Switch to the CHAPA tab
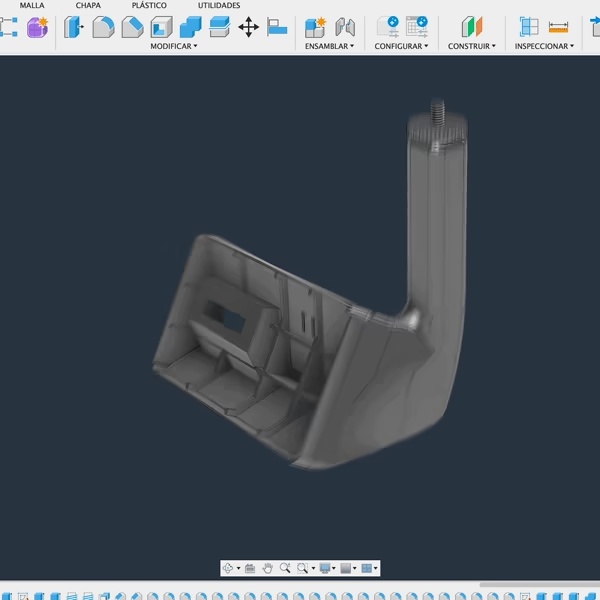This screenshot has height=600, width=600. pos(88,5)
